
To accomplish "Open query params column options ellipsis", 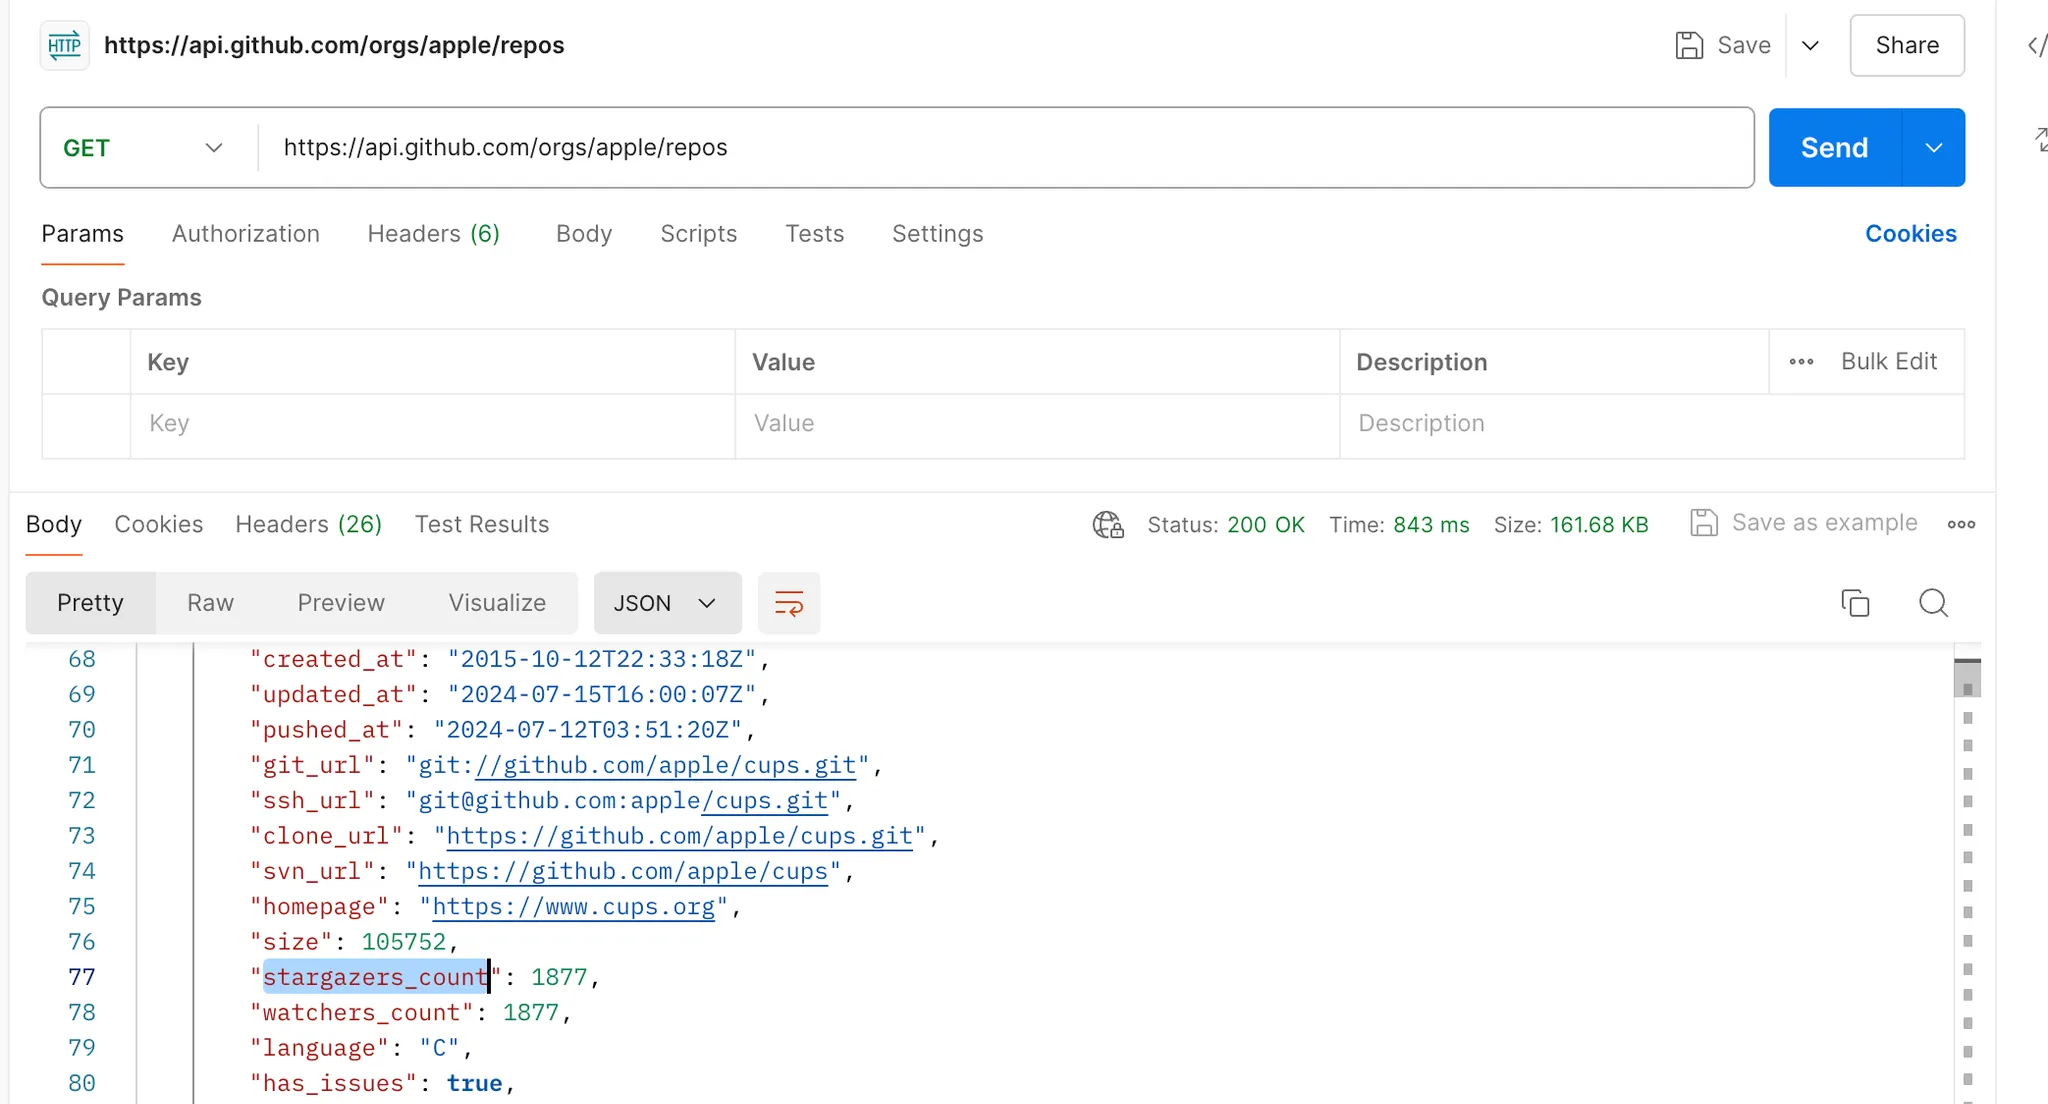I will tap(1801, 362).
